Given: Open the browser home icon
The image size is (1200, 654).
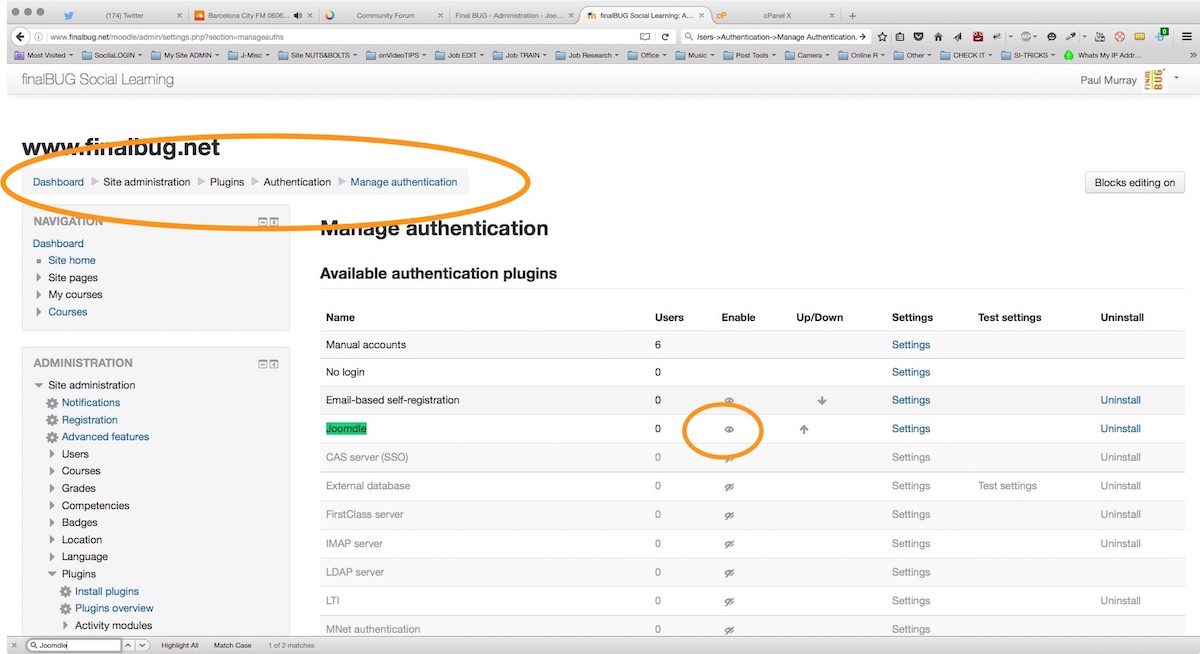Looking at the screenshot, I should 938,37.
